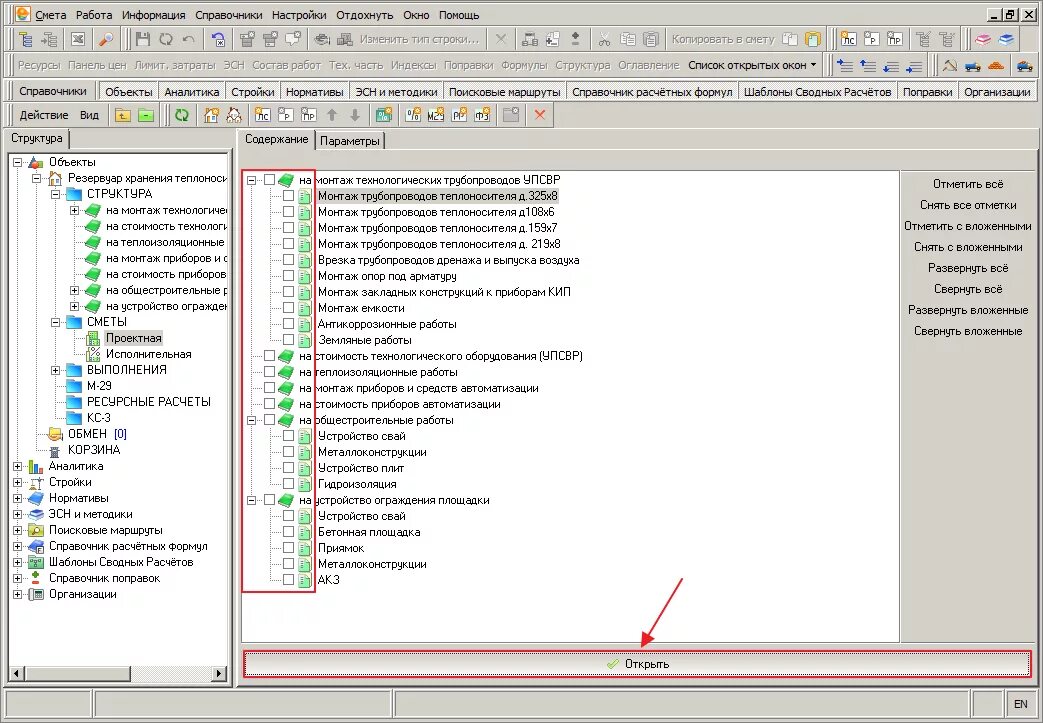Check the Монтаж емкости checkbox
This screenshot has height=723, width=1043.
pos(288,308)
